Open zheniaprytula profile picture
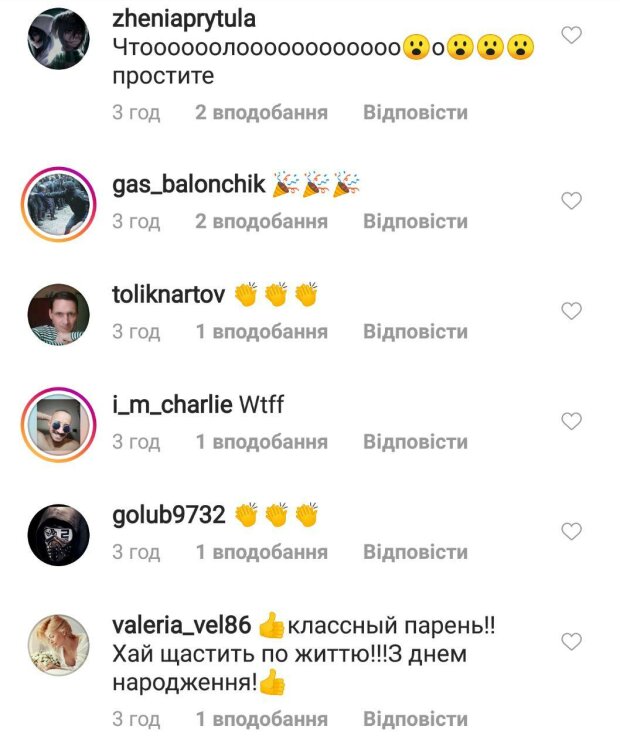 [58, 39]
